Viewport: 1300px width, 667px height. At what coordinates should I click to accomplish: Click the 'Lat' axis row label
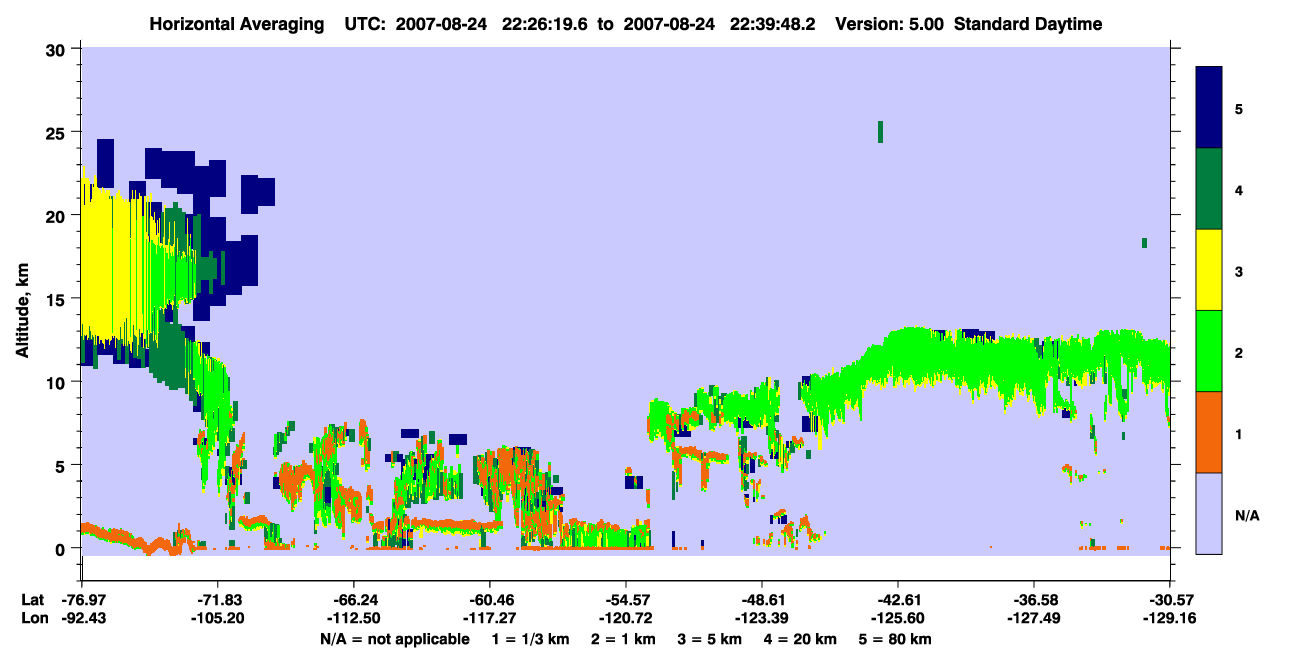[32, 600]
